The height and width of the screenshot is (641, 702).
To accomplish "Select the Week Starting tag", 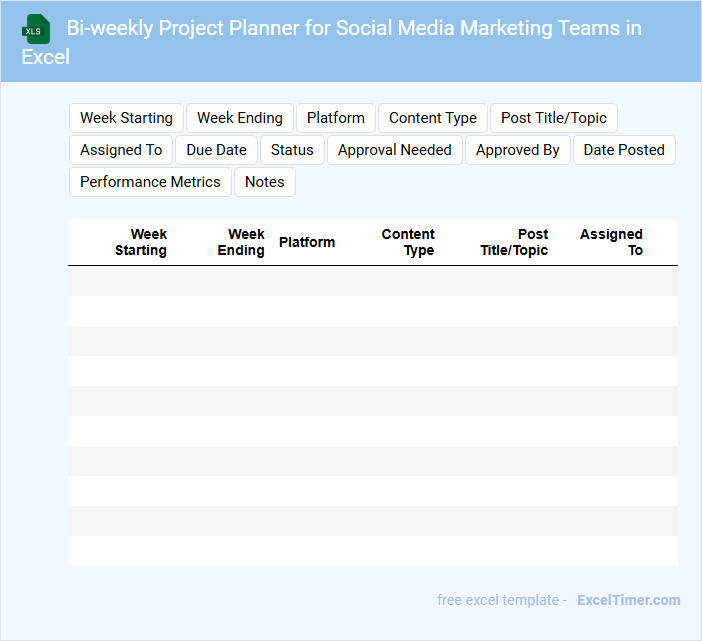I will point(126,118).
